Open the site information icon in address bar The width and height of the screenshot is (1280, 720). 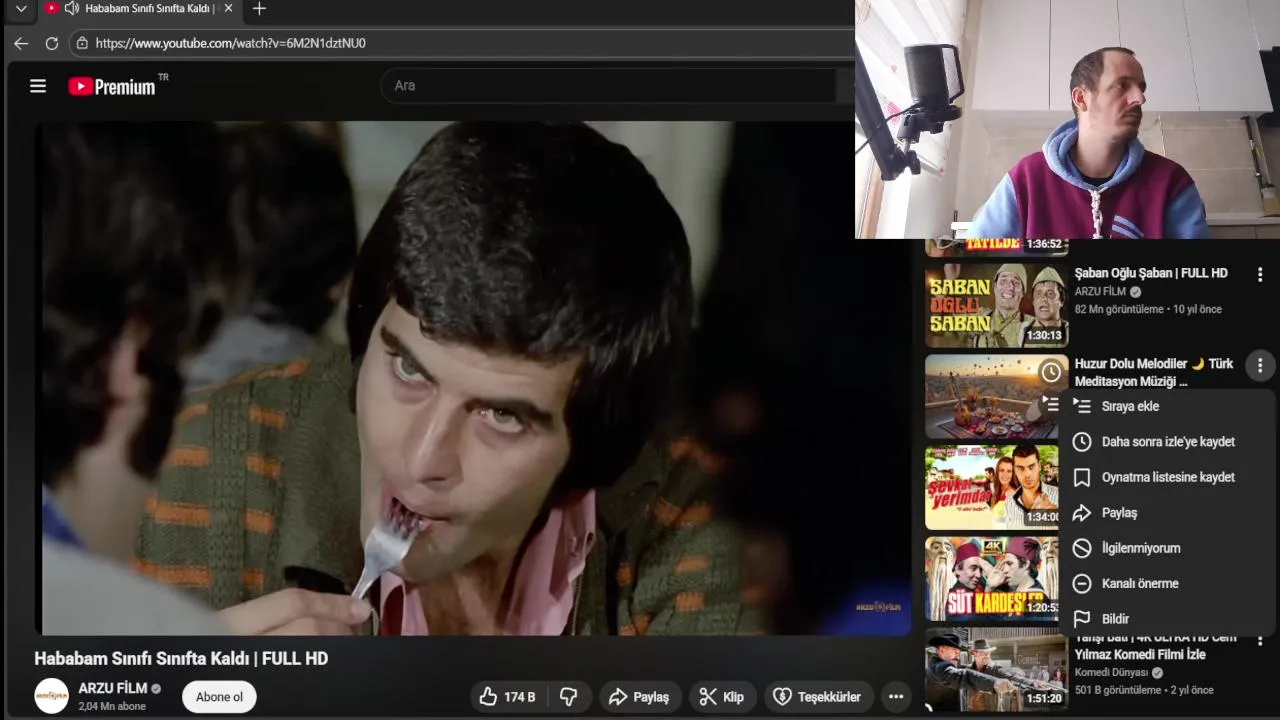click(82, 43)
